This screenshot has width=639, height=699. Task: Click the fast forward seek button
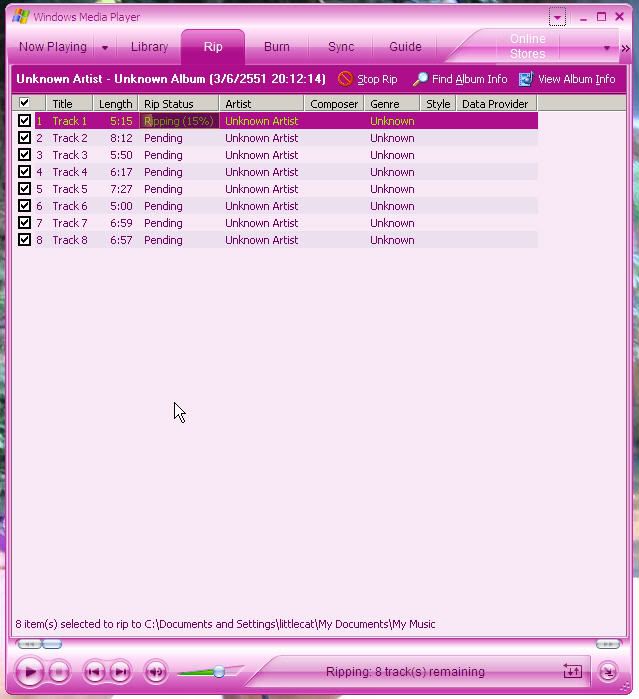click(608, 644)
